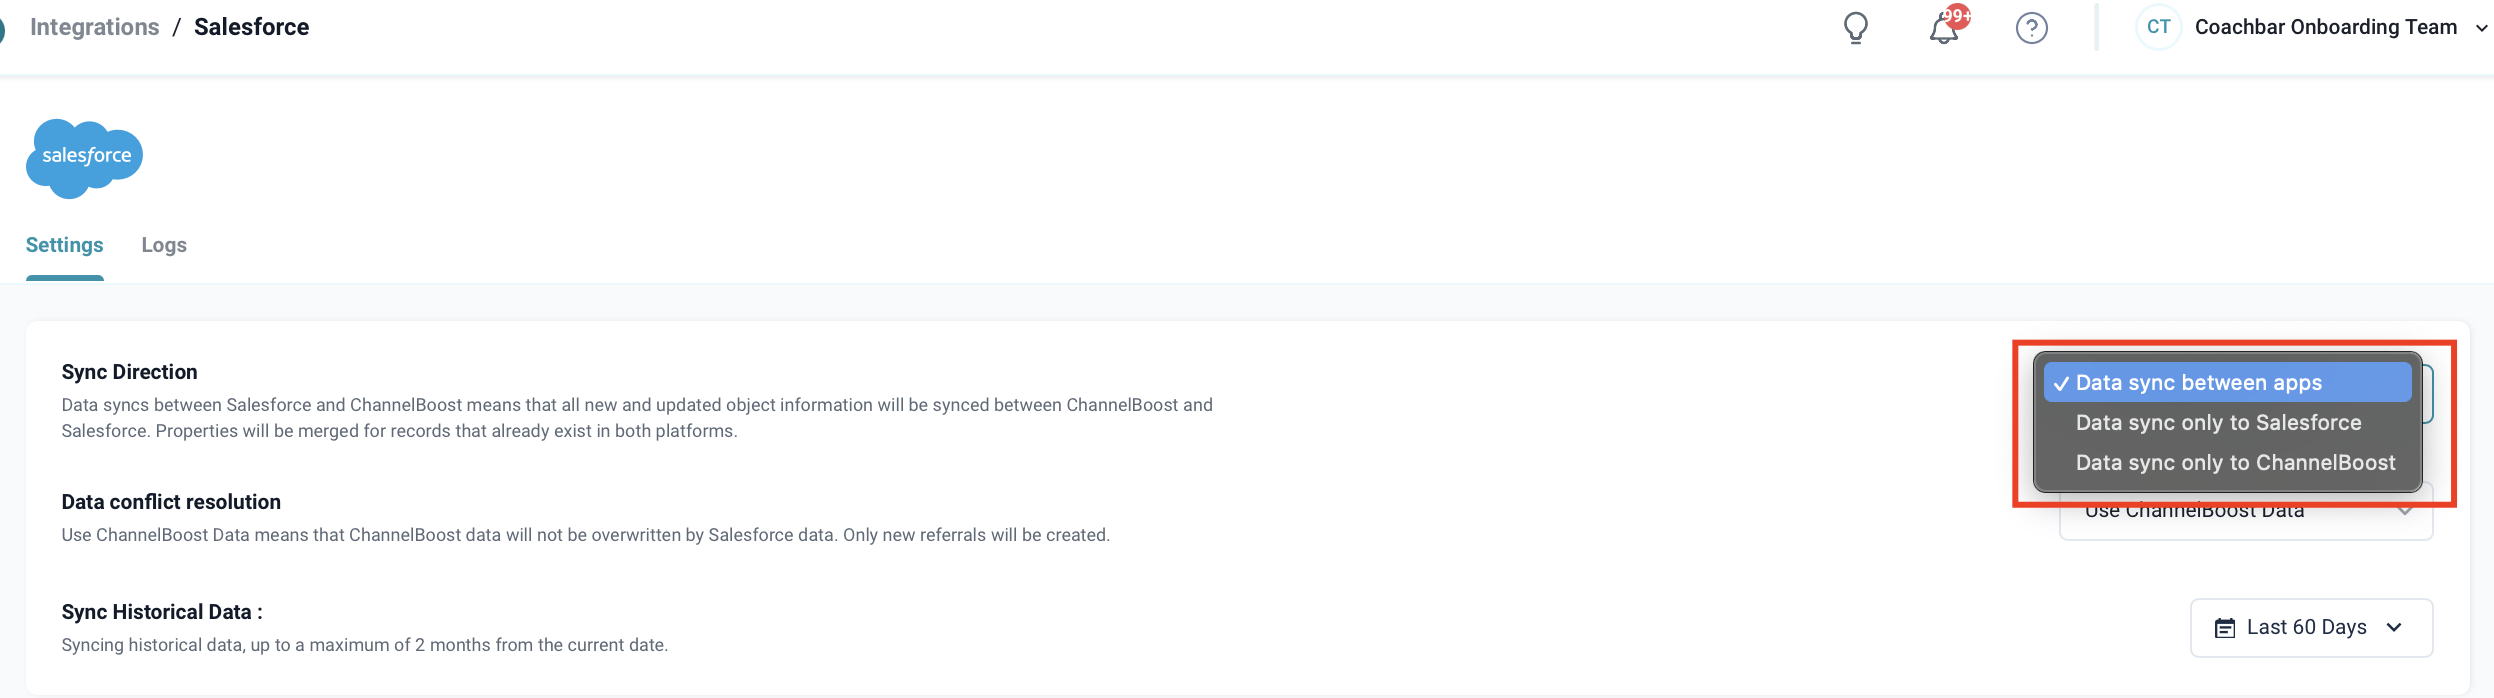The image size is (2494, 698).
Task: Click the lightbulb tips icon
Action: pos(1856,28)
